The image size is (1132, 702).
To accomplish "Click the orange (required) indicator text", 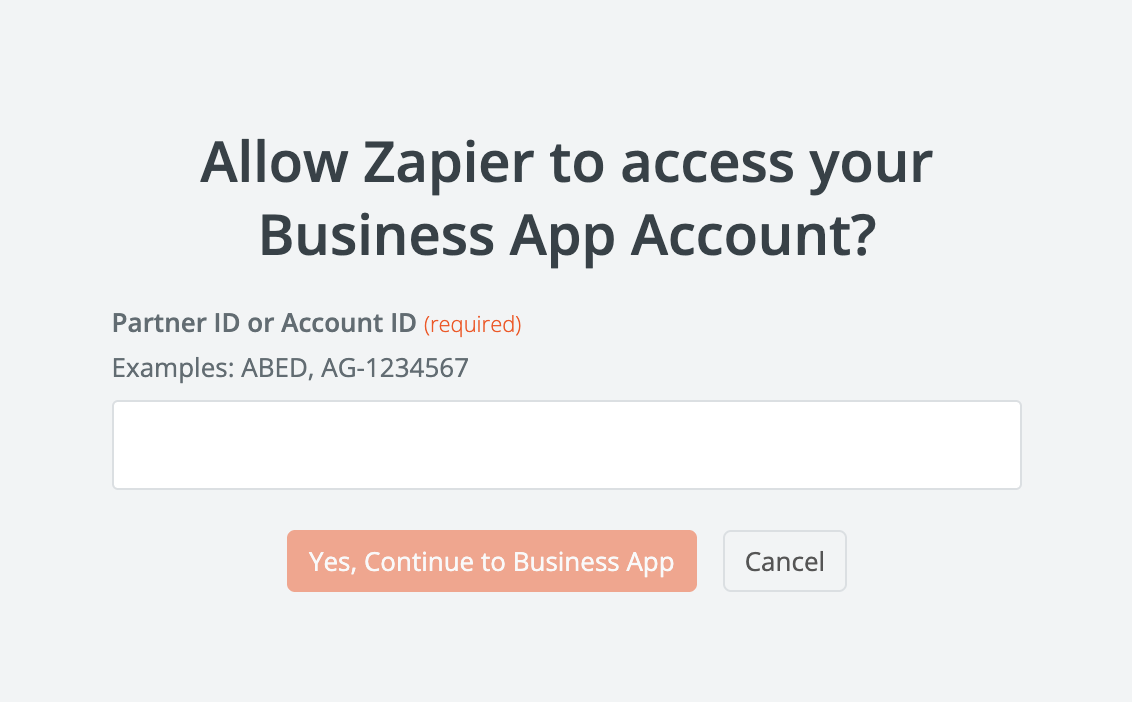I will [x=473, y=324].
